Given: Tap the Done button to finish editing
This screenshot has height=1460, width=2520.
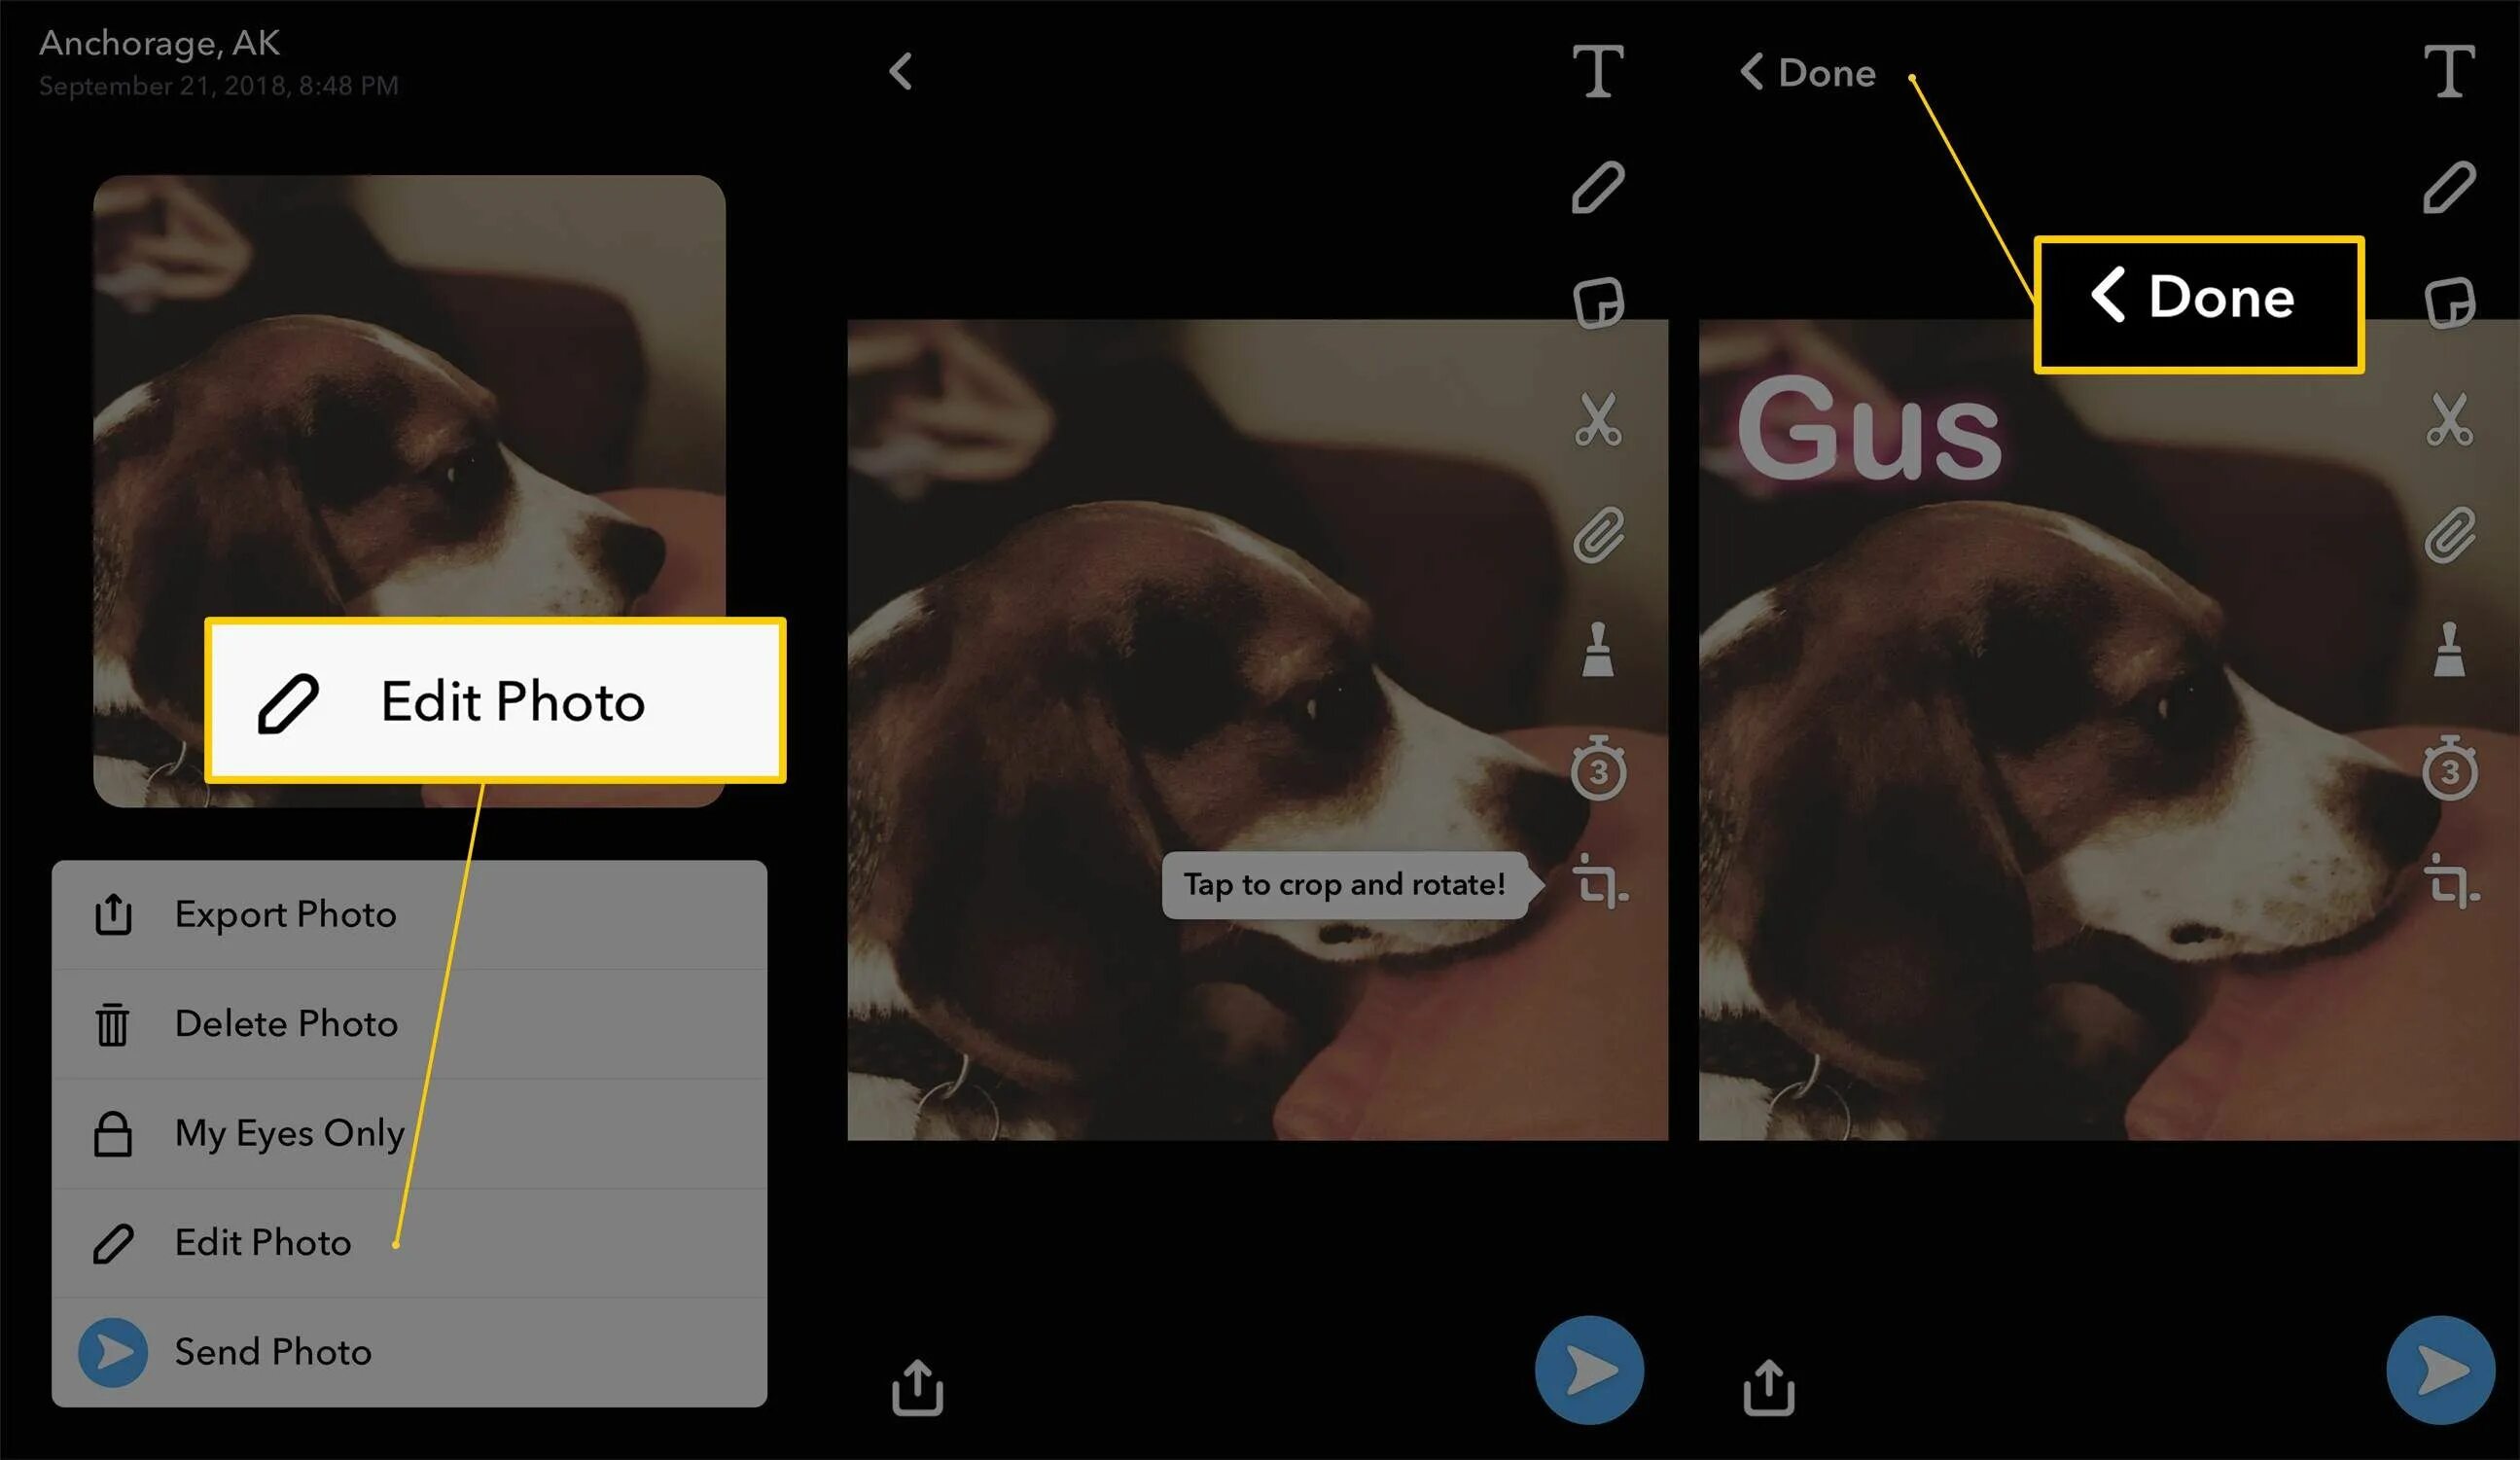Looking at the screenshot, I should 1806,73.
